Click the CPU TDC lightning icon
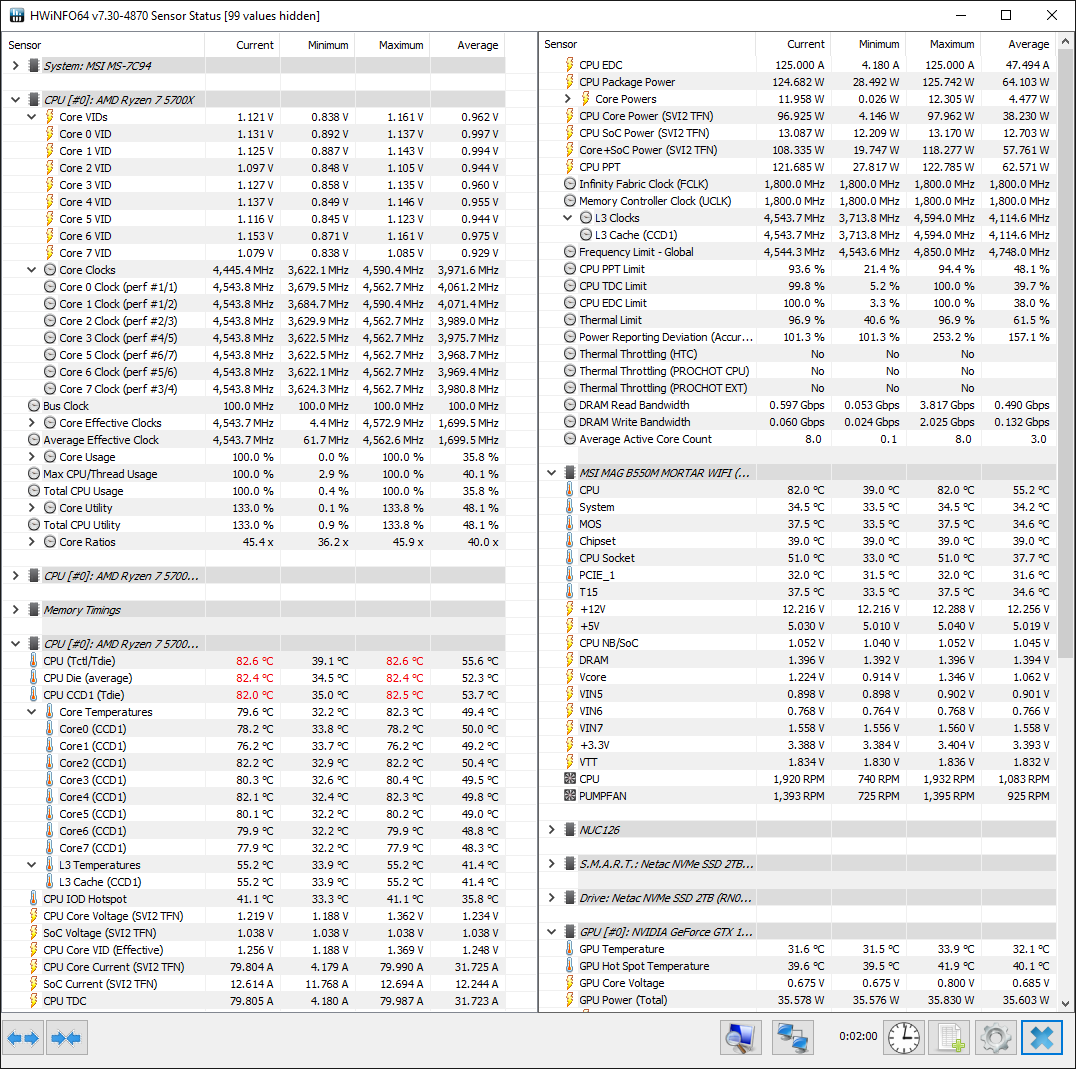The width and height of the screenshot is (1076, 1069). 34,1001
